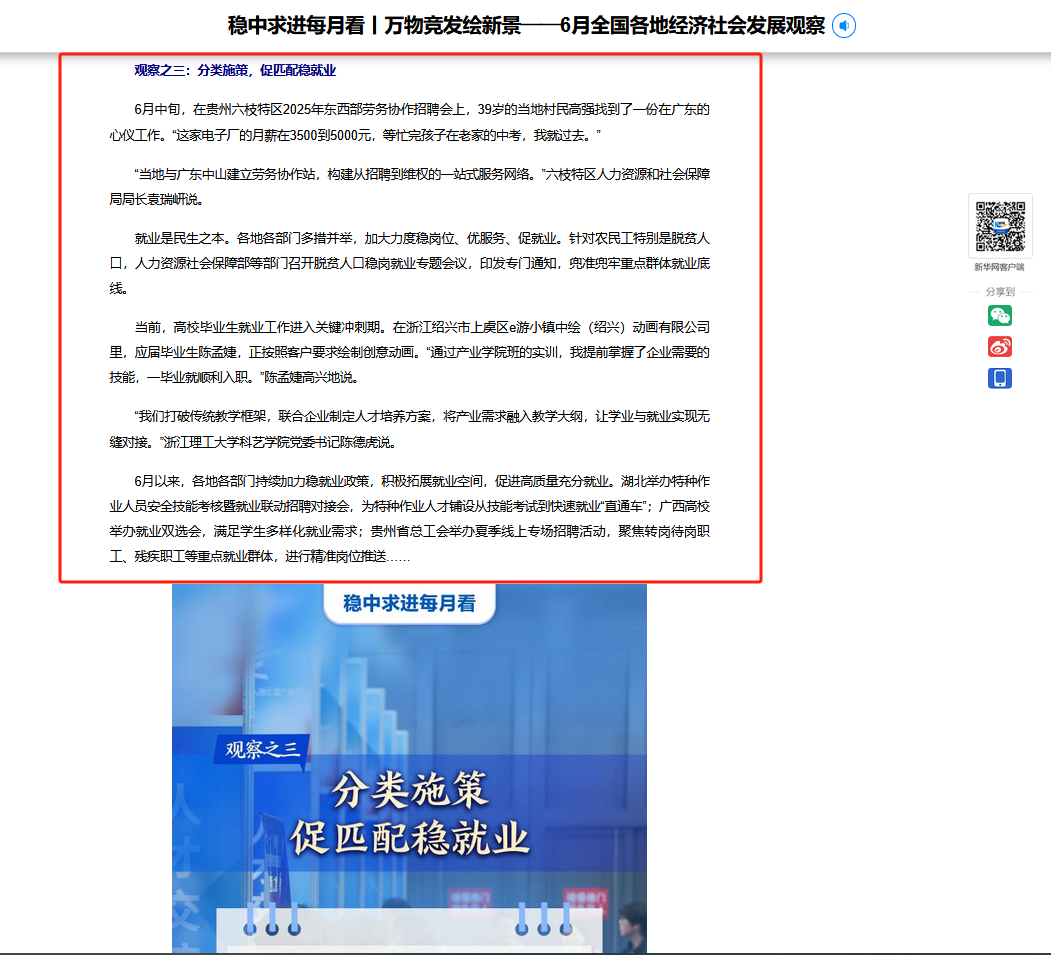This screenshot has width=1051, height=955.
Task: Click the 观察之三 tag in the infographic
Action: coord(262,750)
